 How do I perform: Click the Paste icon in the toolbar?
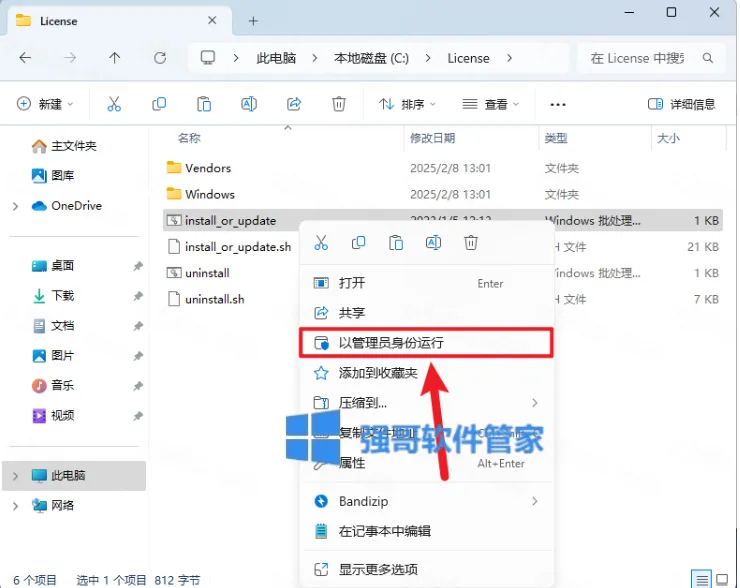pyautogui.click(x=204, y=104)
